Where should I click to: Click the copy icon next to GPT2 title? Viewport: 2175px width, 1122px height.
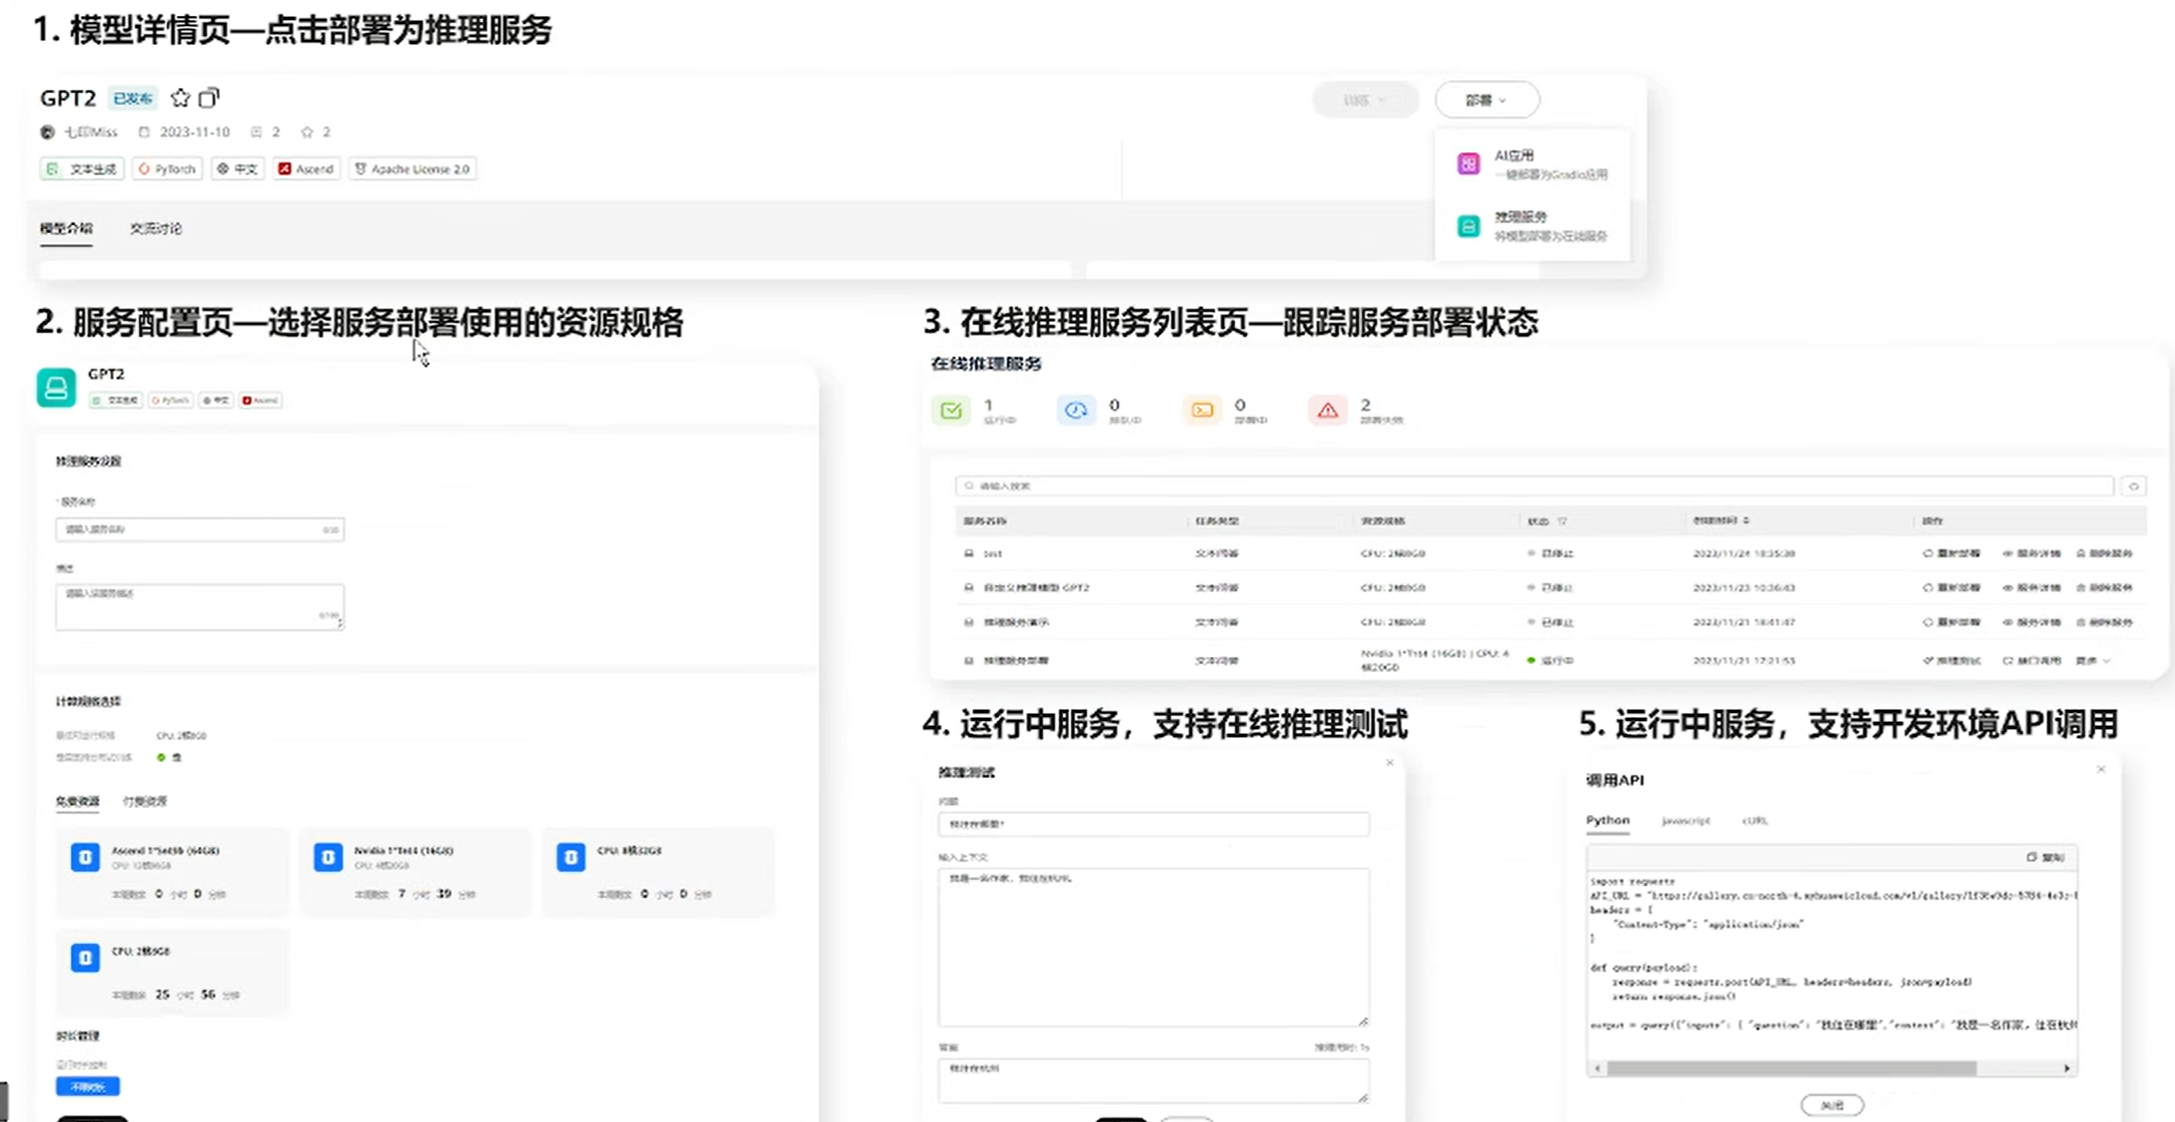208,98
